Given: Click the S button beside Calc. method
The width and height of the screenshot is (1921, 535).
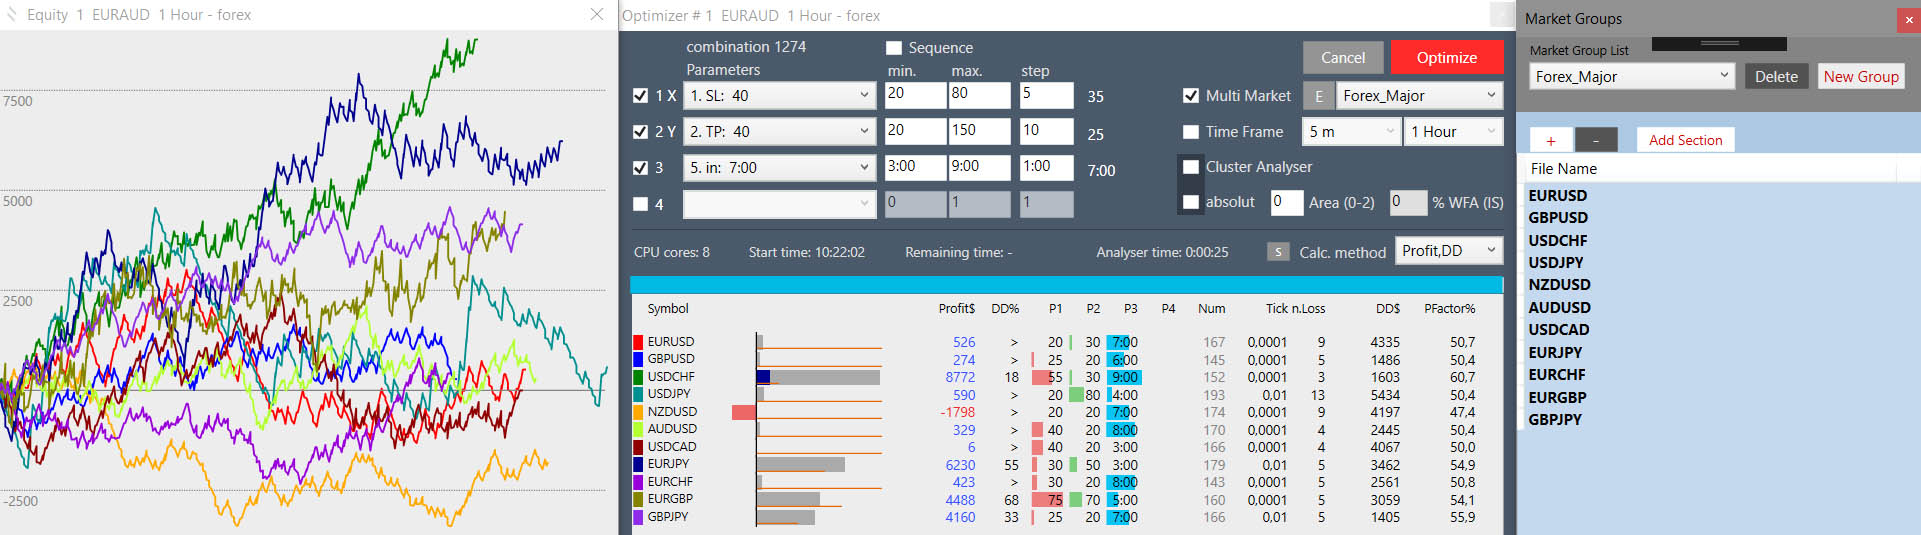Looking at the screenshot, I should (1277, 252).
